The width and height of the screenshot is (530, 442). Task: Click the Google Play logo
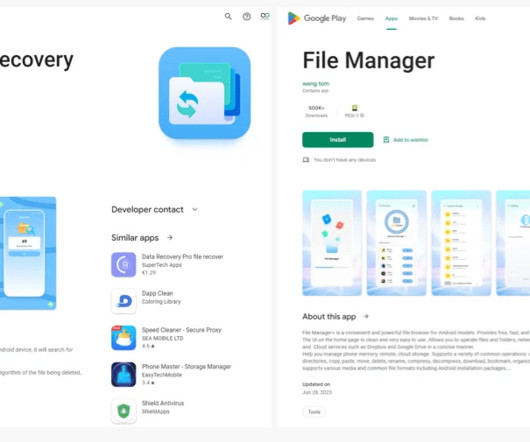point(317,18)
